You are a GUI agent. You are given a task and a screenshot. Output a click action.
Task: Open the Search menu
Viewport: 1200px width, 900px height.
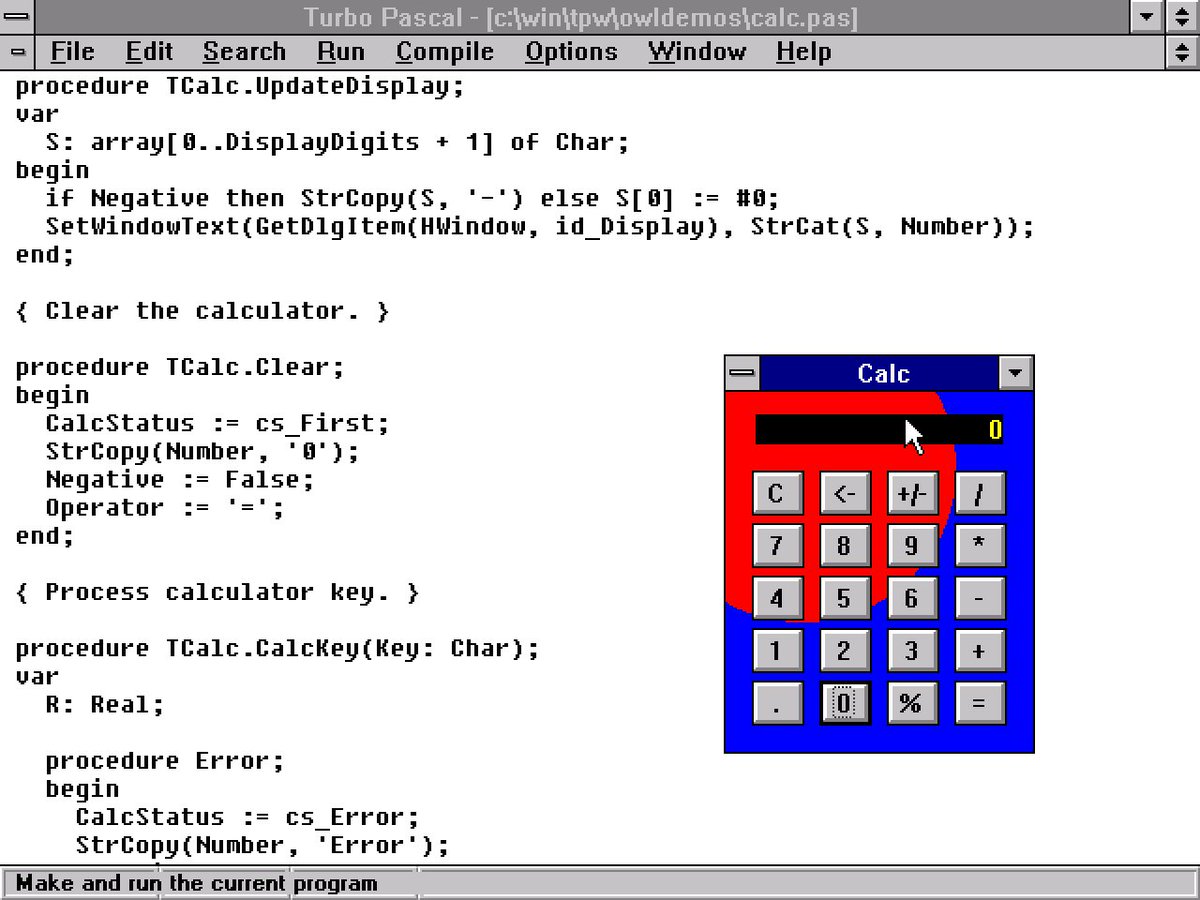click(x=244, y=52)
